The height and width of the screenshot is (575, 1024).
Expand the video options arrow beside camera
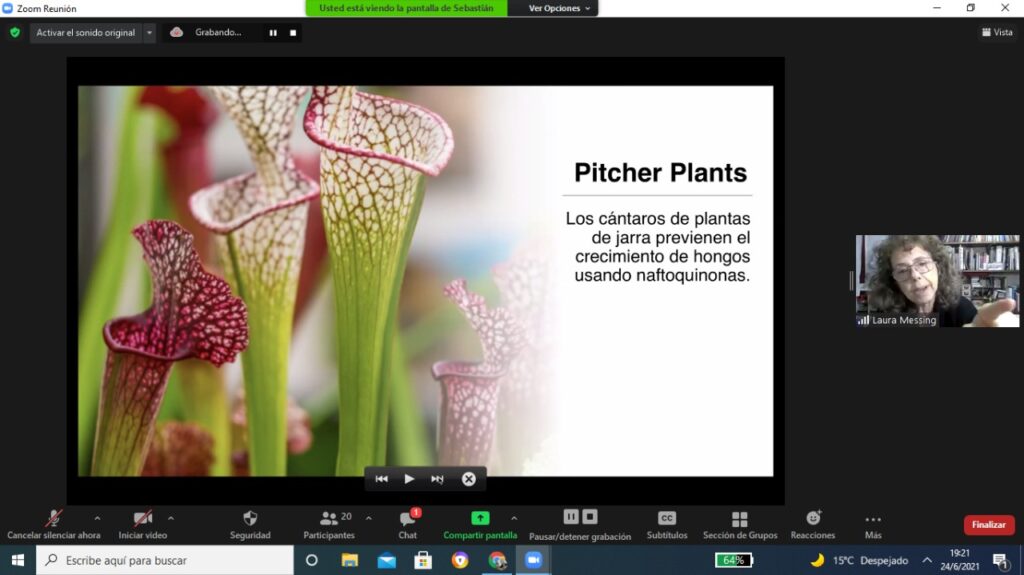(171, 518)
